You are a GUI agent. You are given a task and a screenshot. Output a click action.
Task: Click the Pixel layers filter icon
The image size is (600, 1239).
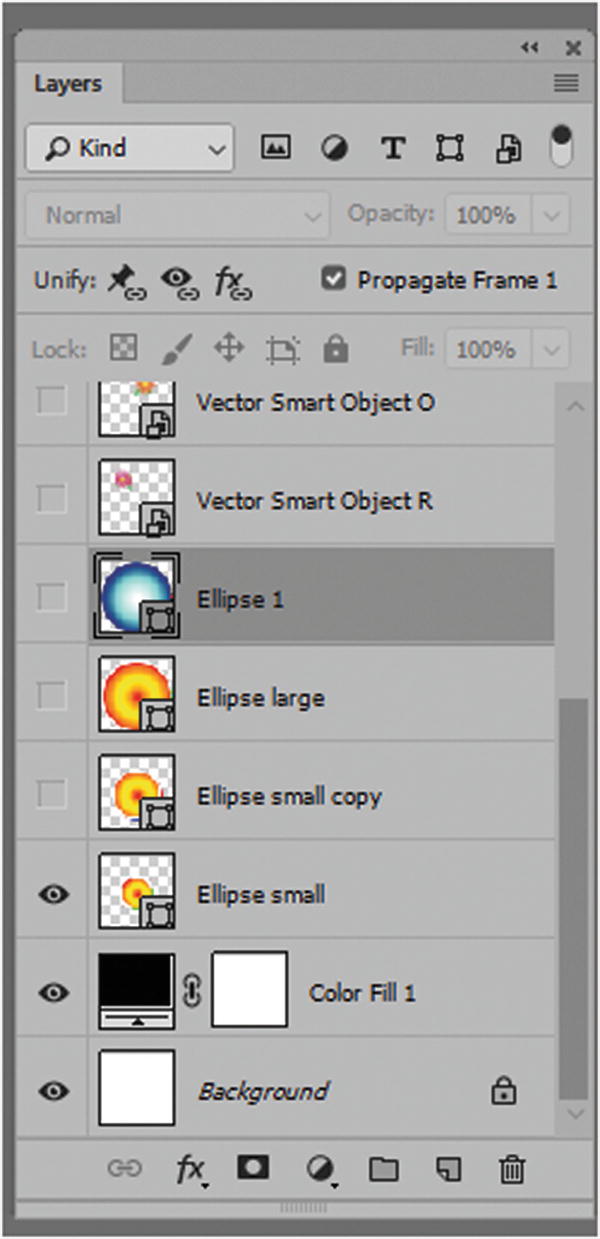pos(276,147)
